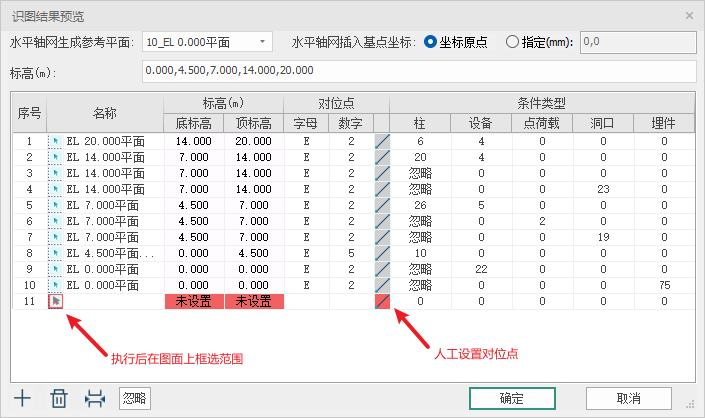Click the range select icon in row 1

pyautogui.click(x=56, y=142)
